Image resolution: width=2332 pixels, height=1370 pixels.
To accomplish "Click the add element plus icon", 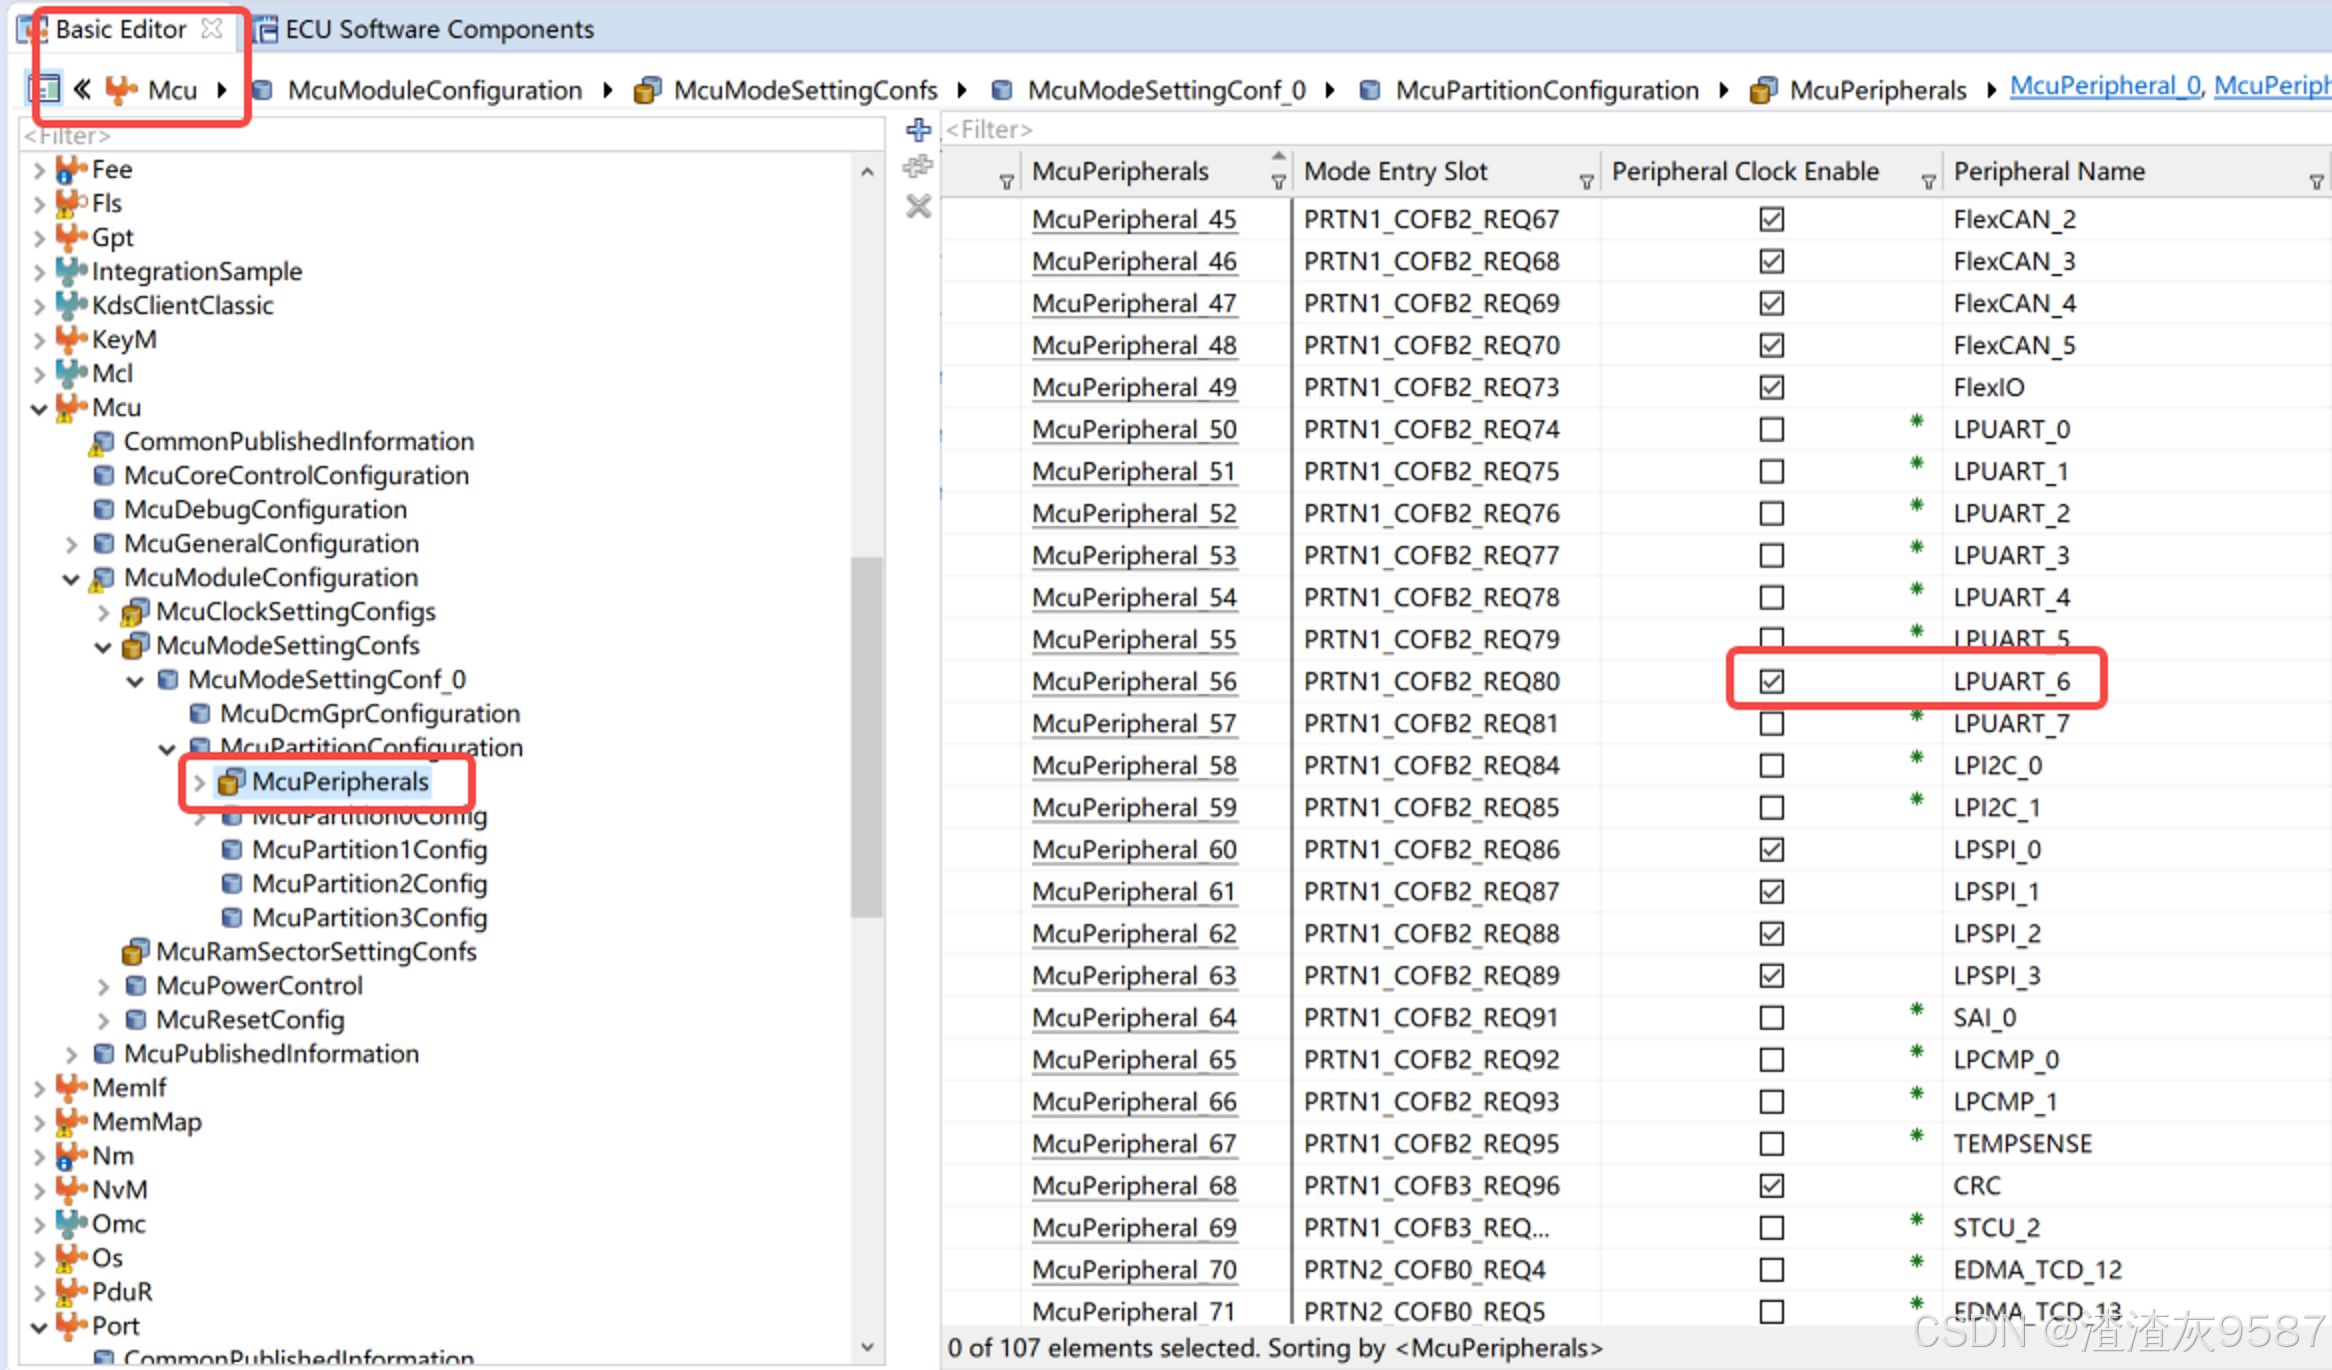I will point(918,130).
